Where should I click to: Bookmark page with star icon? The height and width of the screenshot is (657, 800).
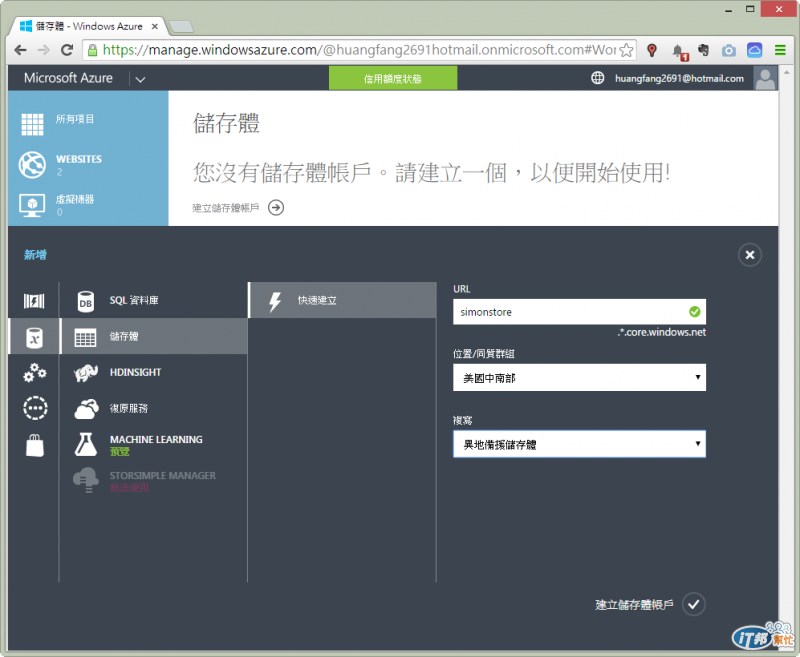click(x=626, y=50)
